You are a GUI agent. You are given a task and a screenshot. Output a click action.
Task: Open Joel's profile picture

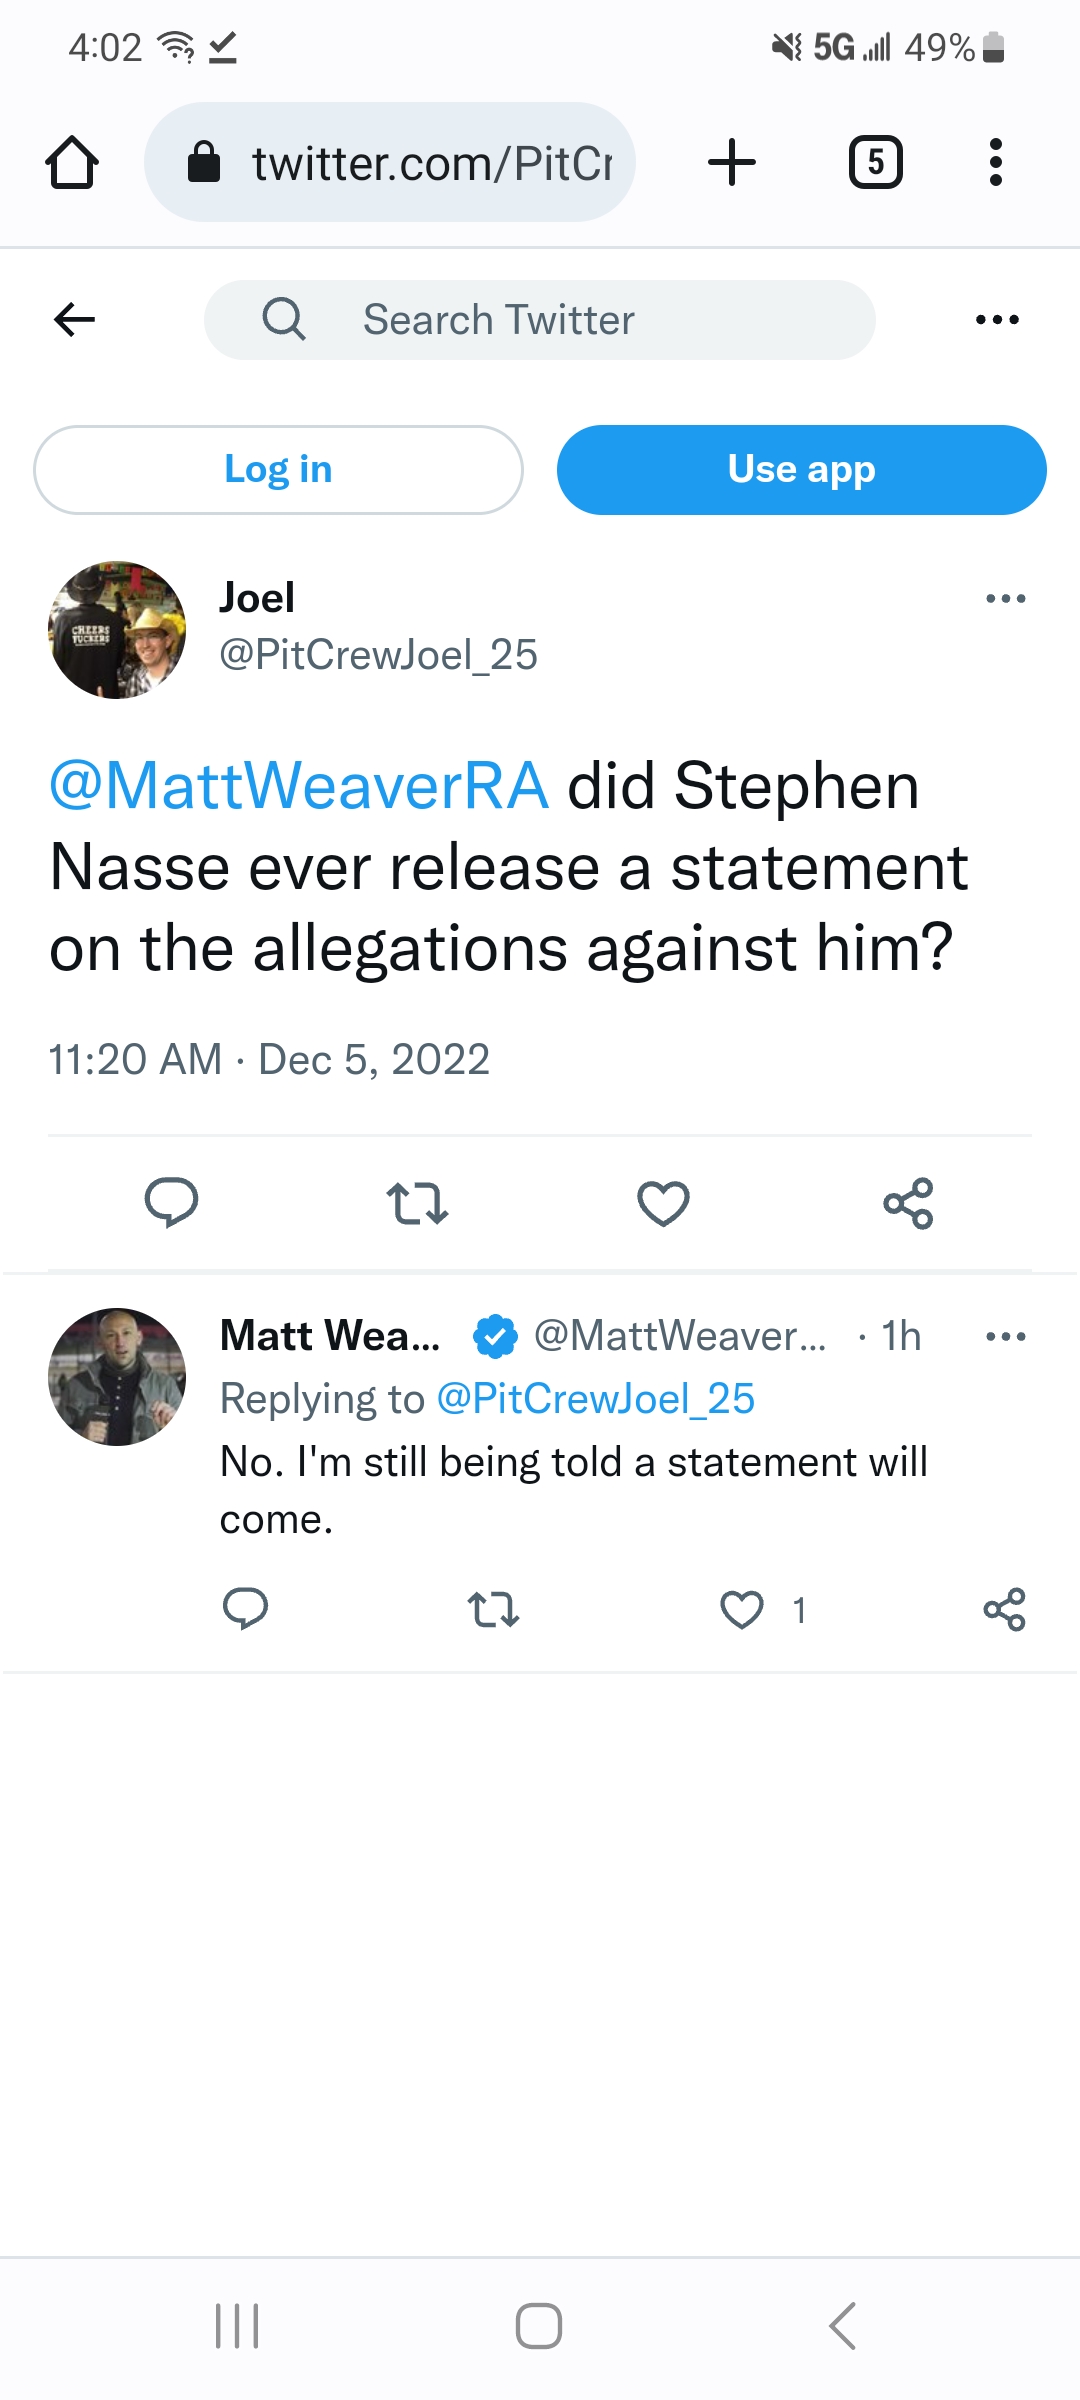117,630
